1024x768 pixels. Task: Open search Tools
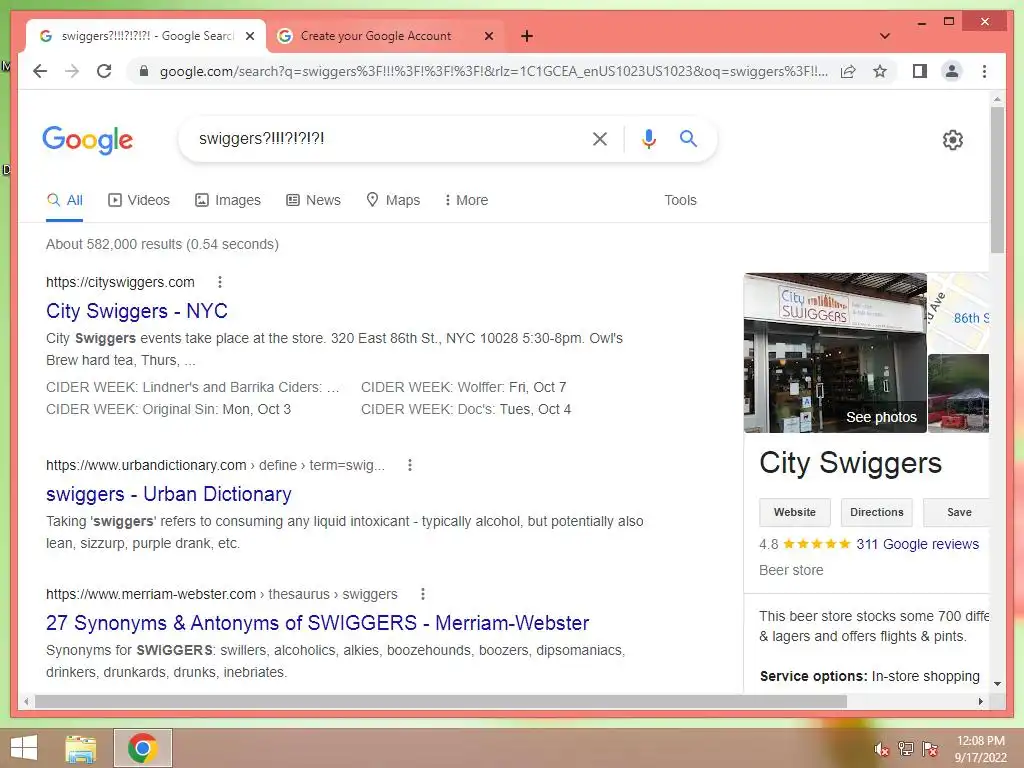pyautogui.click(x=680, y=200)
